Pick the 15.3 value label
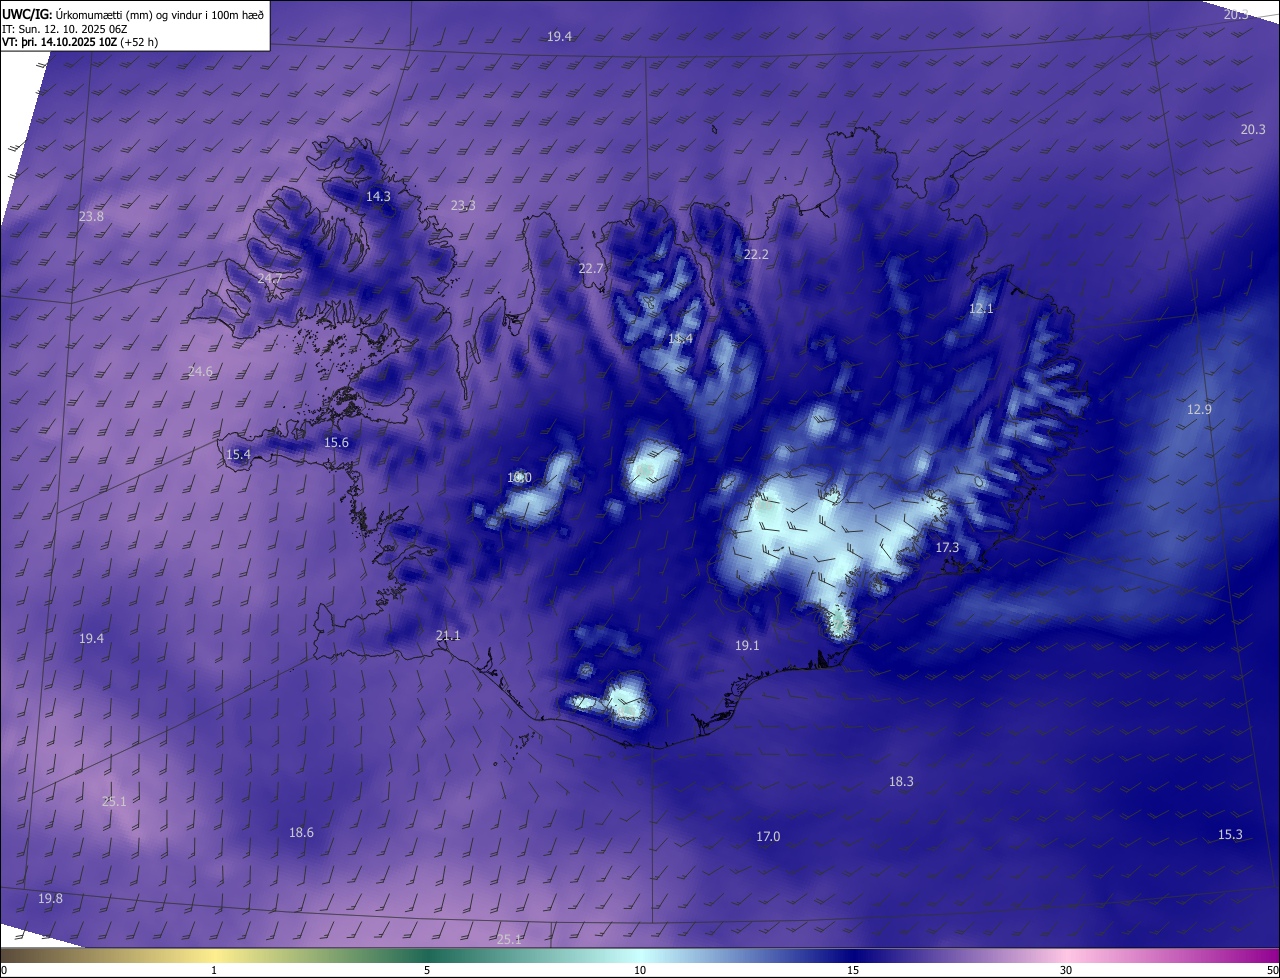Viewport: 1280px width, 978px height. [1230, 835]
